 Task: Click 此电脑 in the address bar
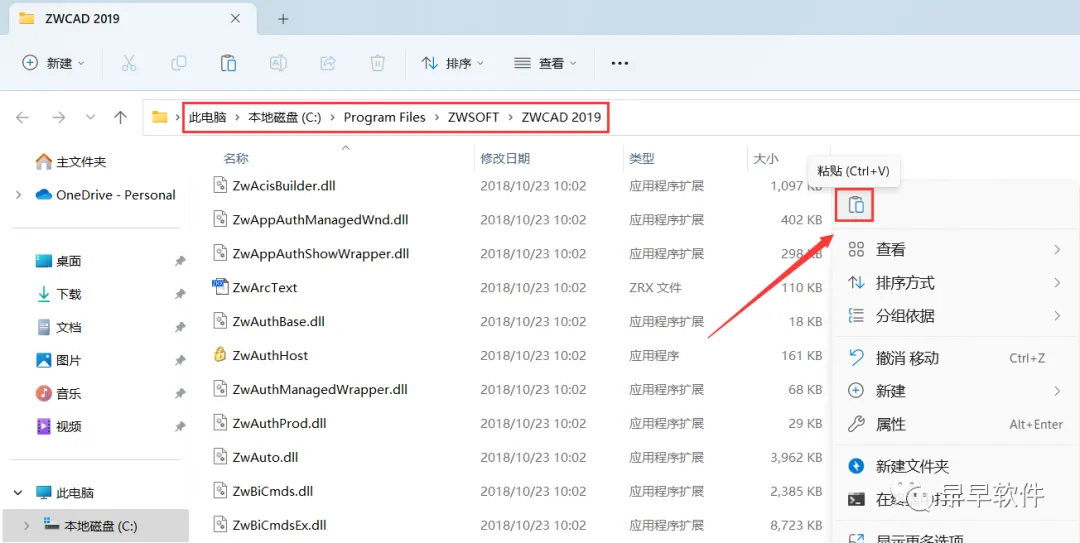point(207,117)
